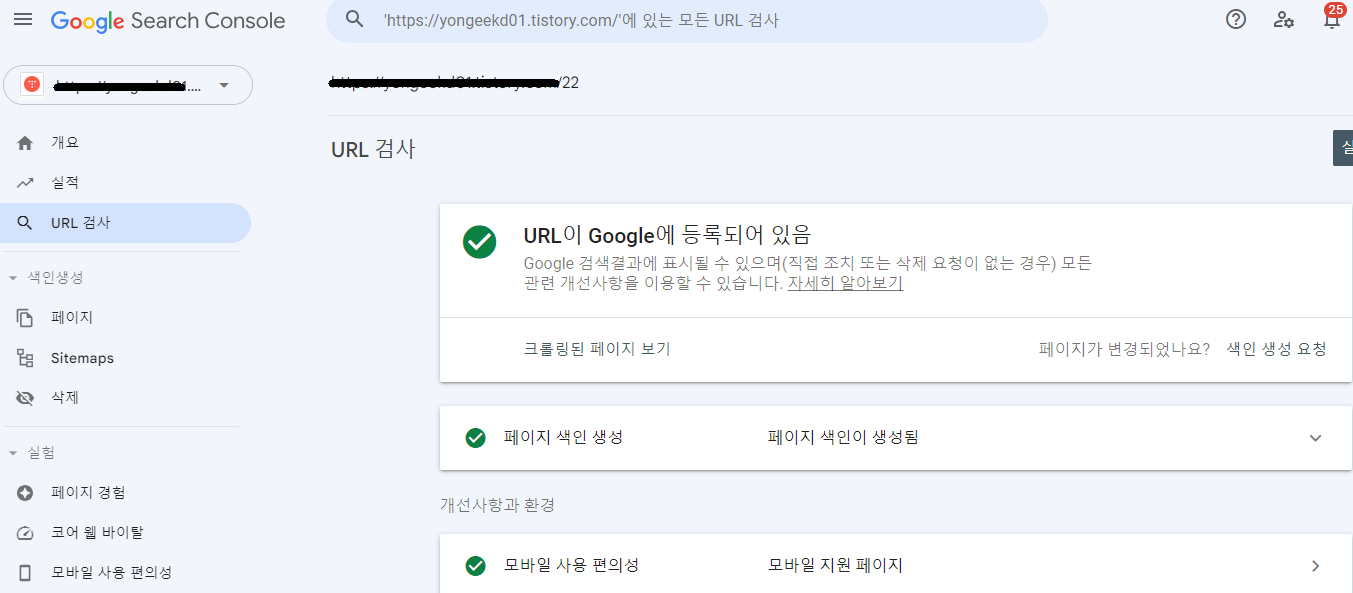The image size is (1353, 593).
Task: Click the Google Search Console logo
Action: 168,20
